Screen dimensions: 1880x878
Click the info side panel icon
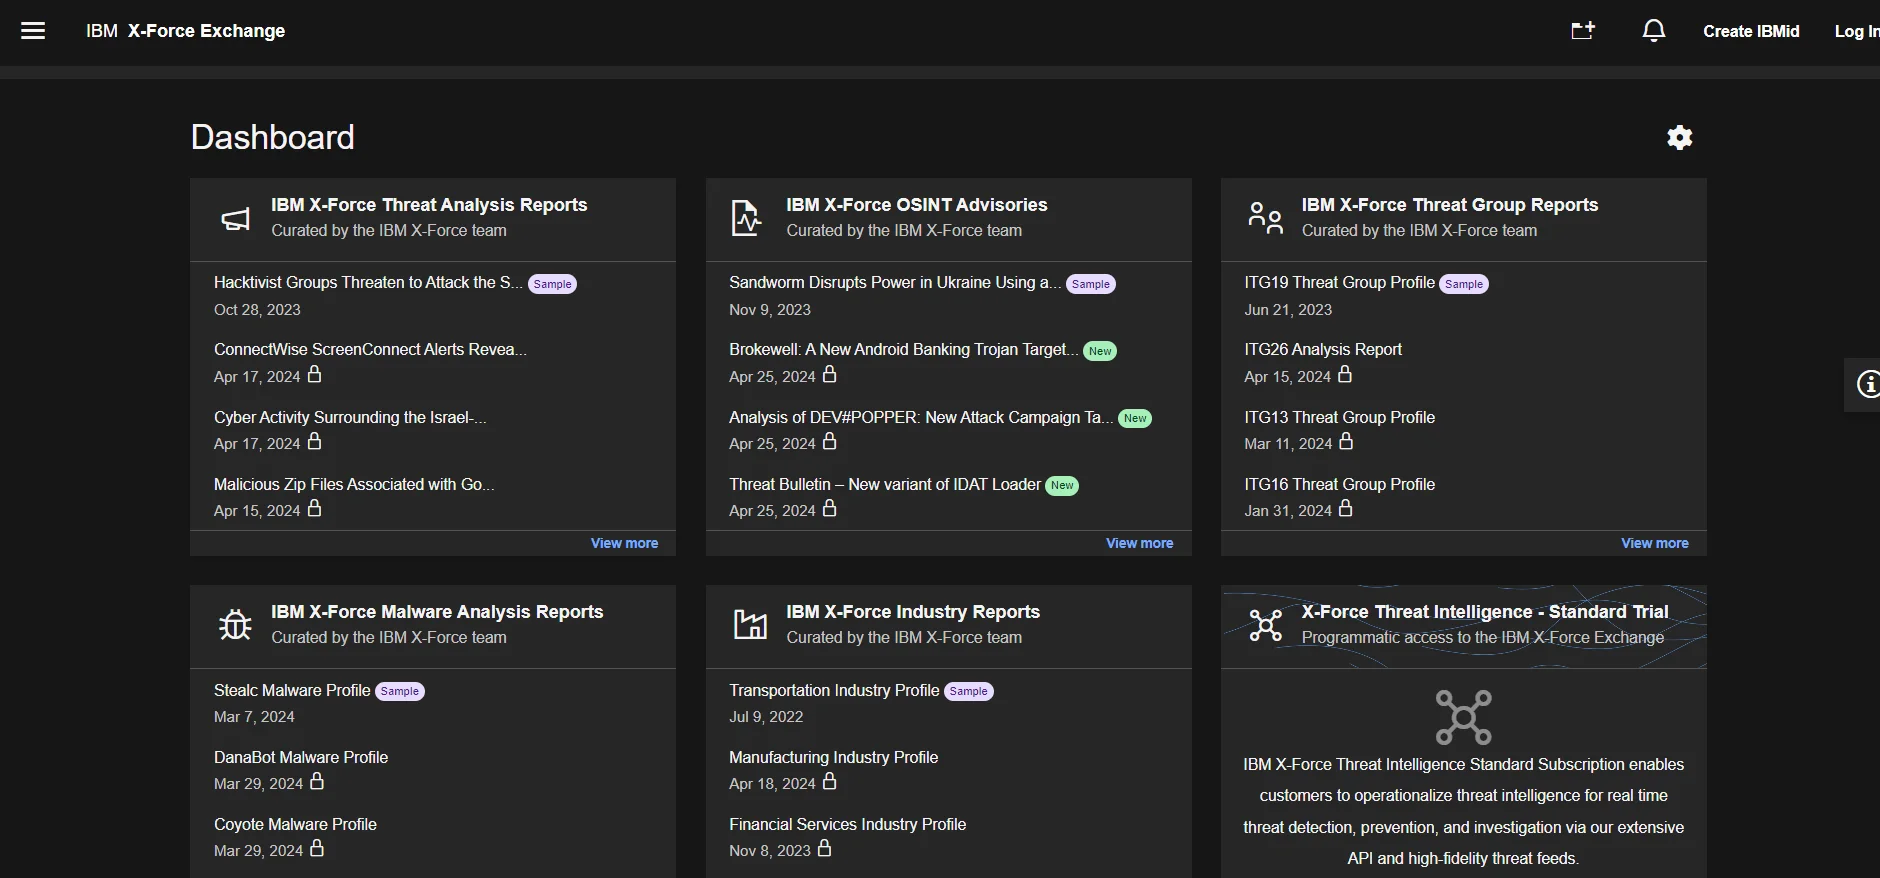1867,384
